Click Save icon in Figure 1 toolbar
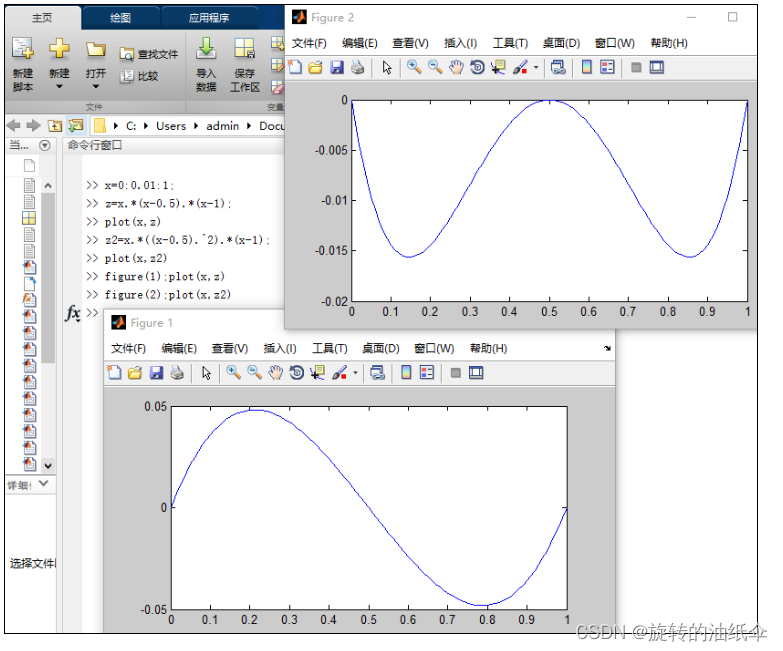 156,373
